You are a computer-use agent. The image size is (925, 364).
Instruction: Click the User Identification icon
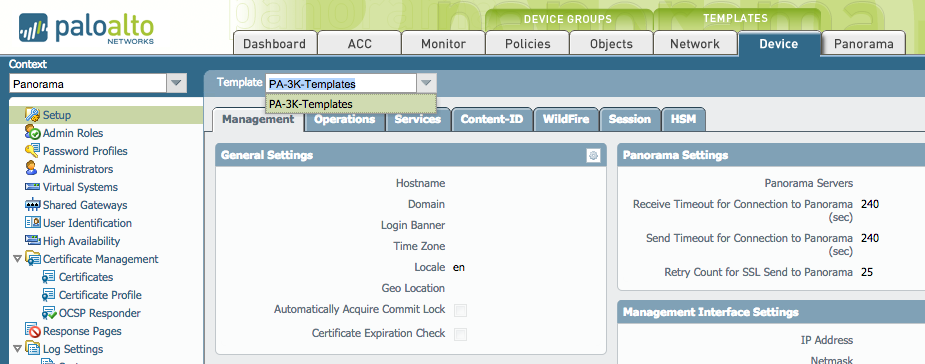click(x=32, y=223)
